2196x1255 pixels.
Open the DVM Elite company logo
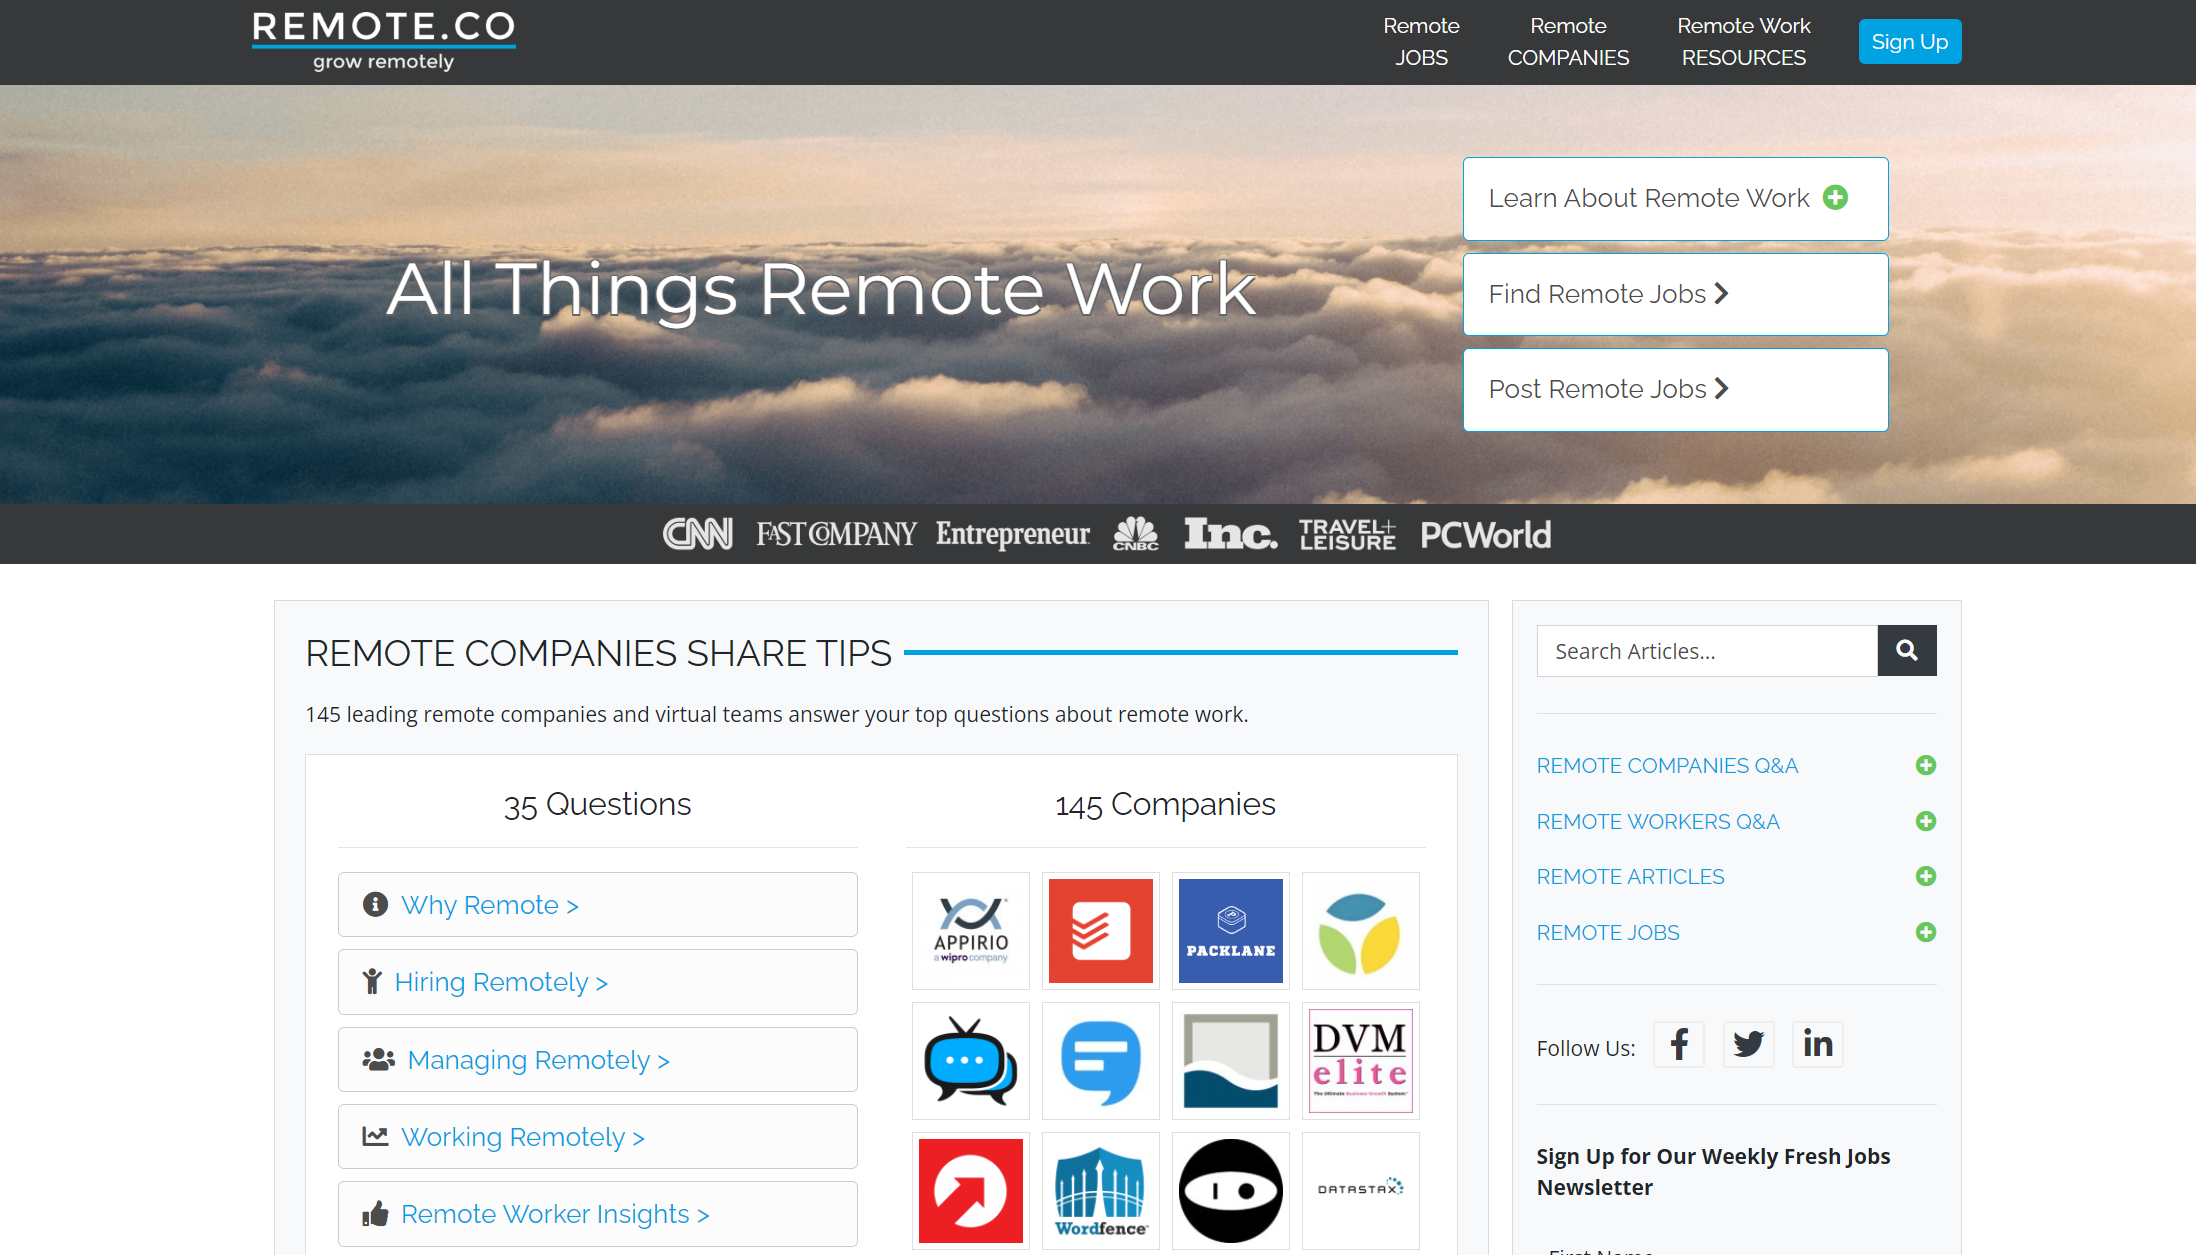(1360, 1061)
